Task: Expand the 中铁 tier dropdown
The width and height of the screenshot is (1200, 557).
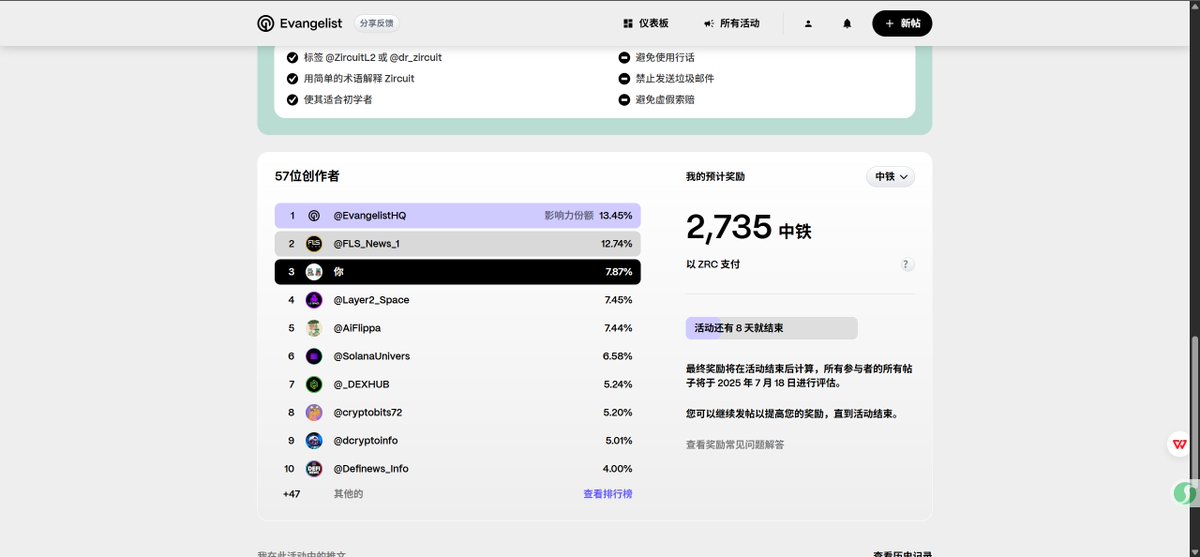Action: click(x=890, y=176)
